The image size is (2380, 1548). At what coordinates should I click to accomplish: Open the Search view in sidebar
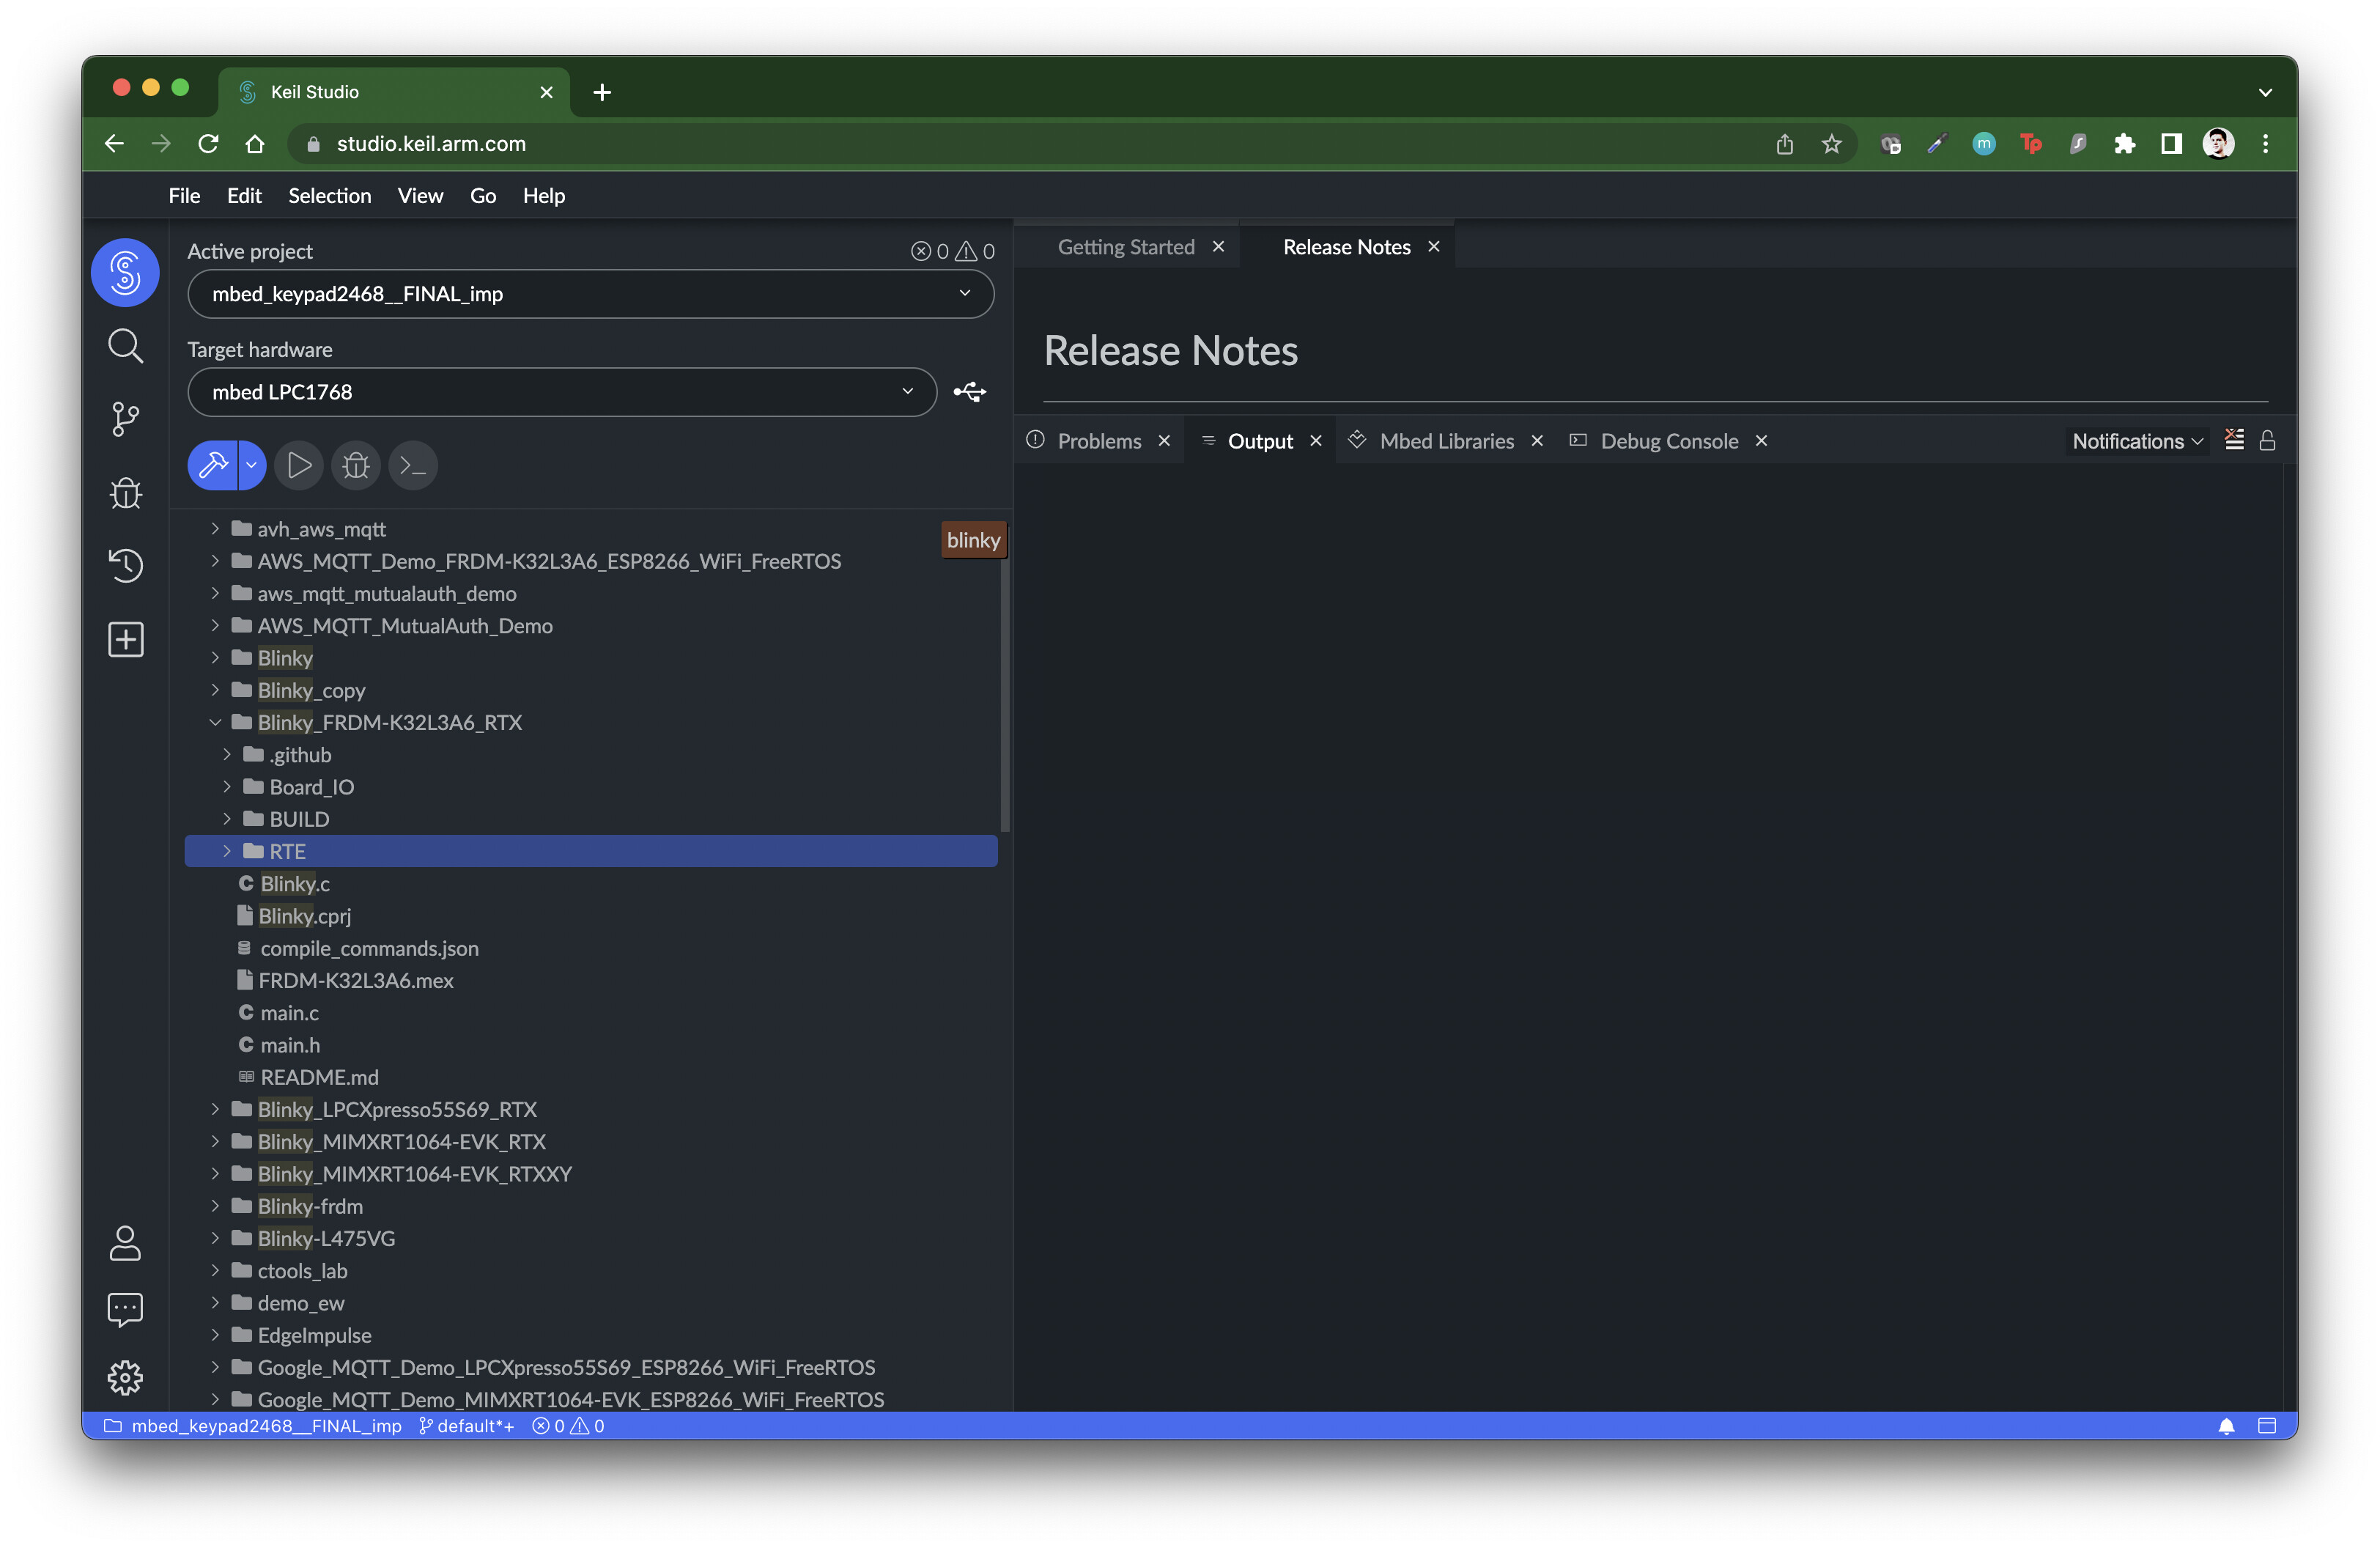tap(125, 346)
